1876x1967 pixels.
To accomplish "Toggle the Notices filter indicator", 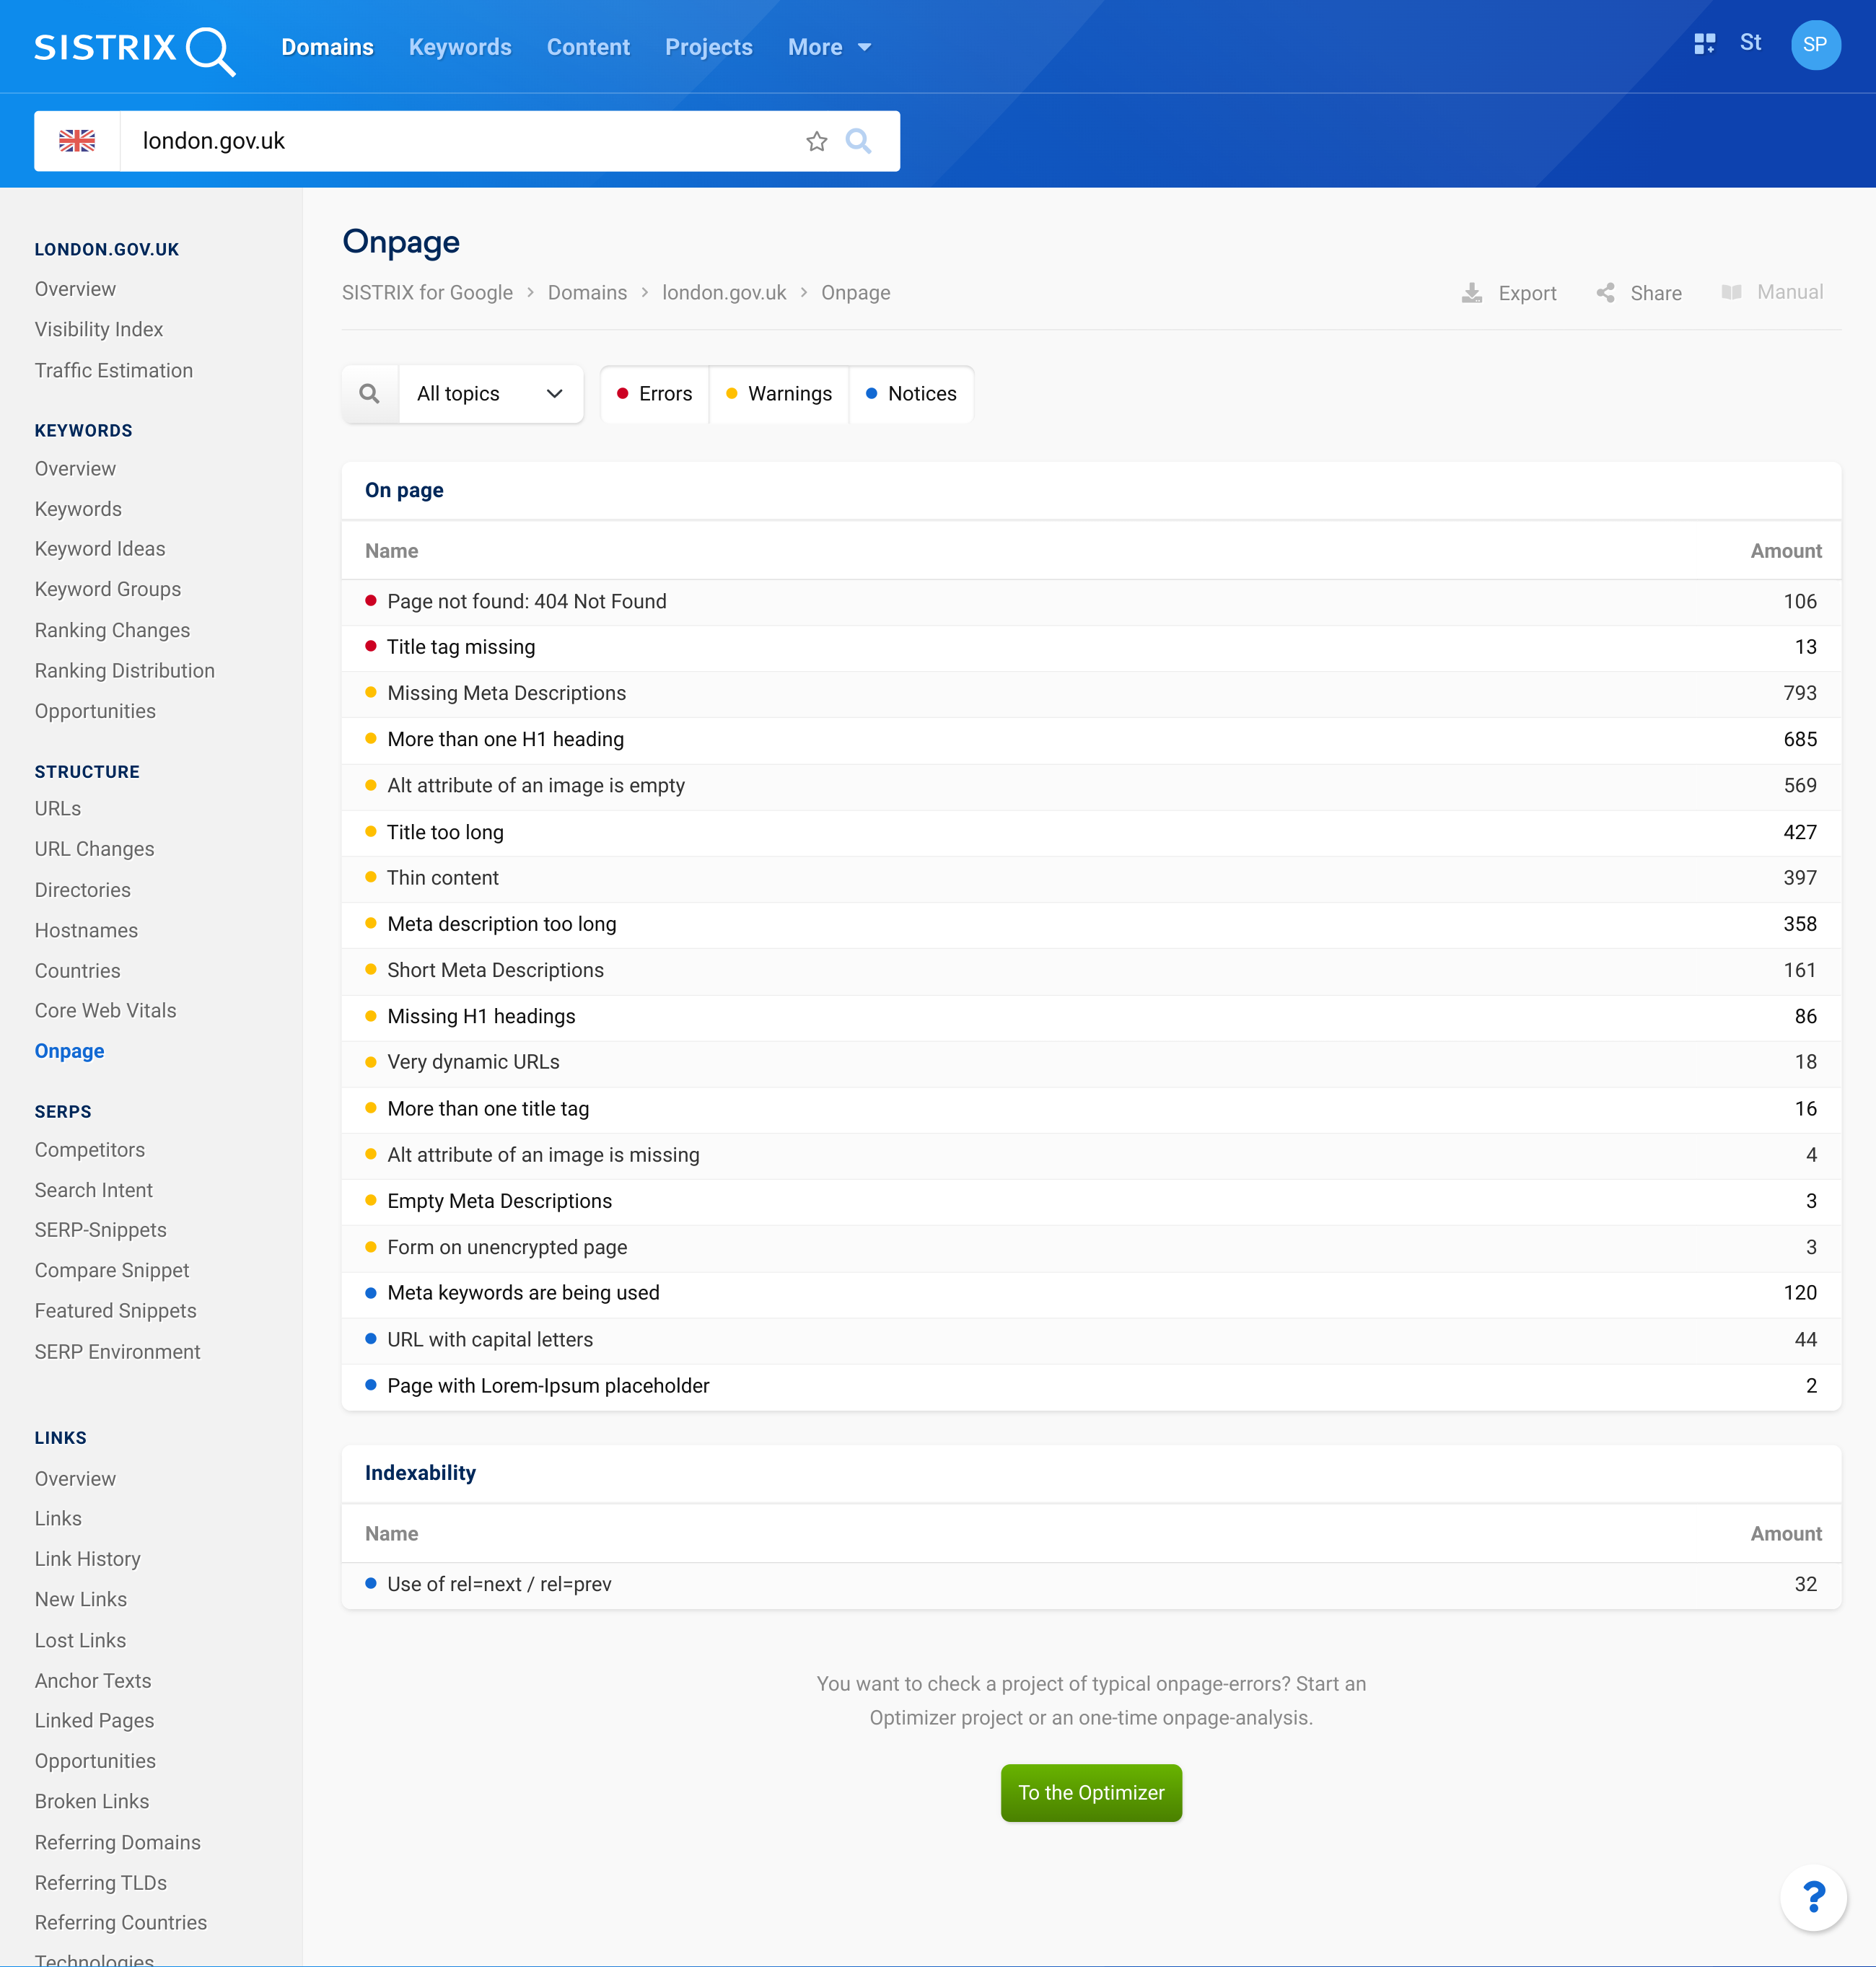I will click(911, 393).
